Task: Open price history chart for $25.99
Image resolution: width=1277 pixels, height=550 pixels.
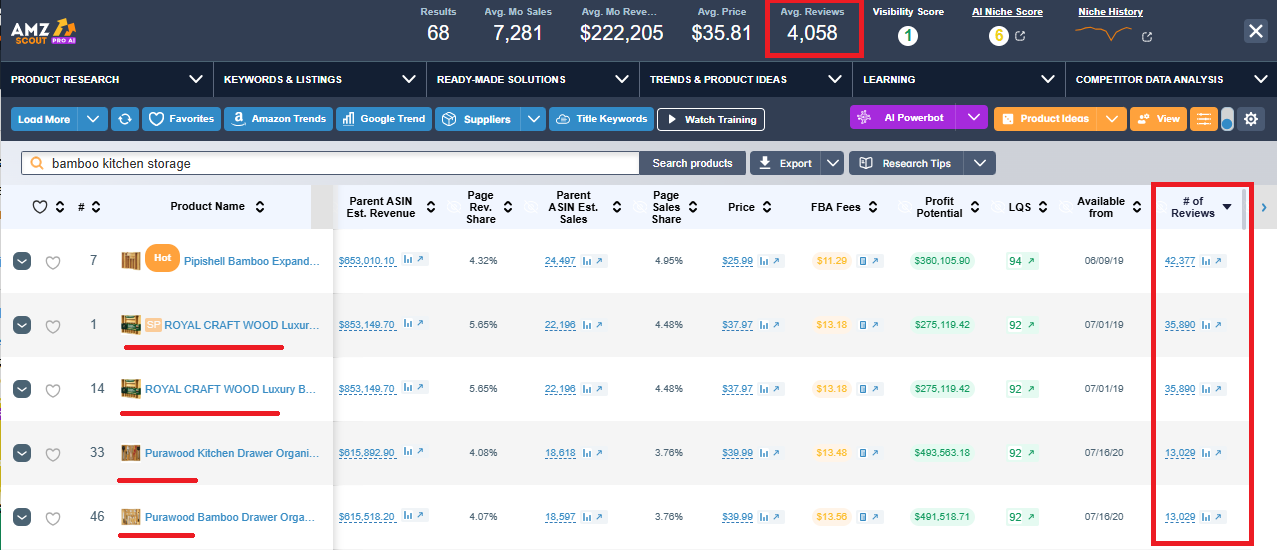Action: 764,260
